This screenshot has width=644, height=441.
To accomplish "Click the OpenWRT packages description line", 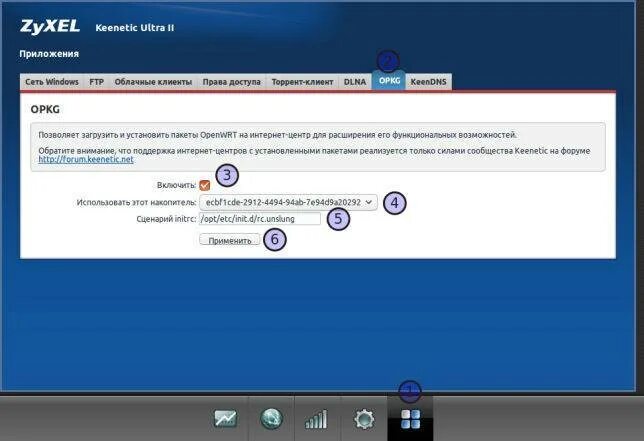I will (278, 135).
